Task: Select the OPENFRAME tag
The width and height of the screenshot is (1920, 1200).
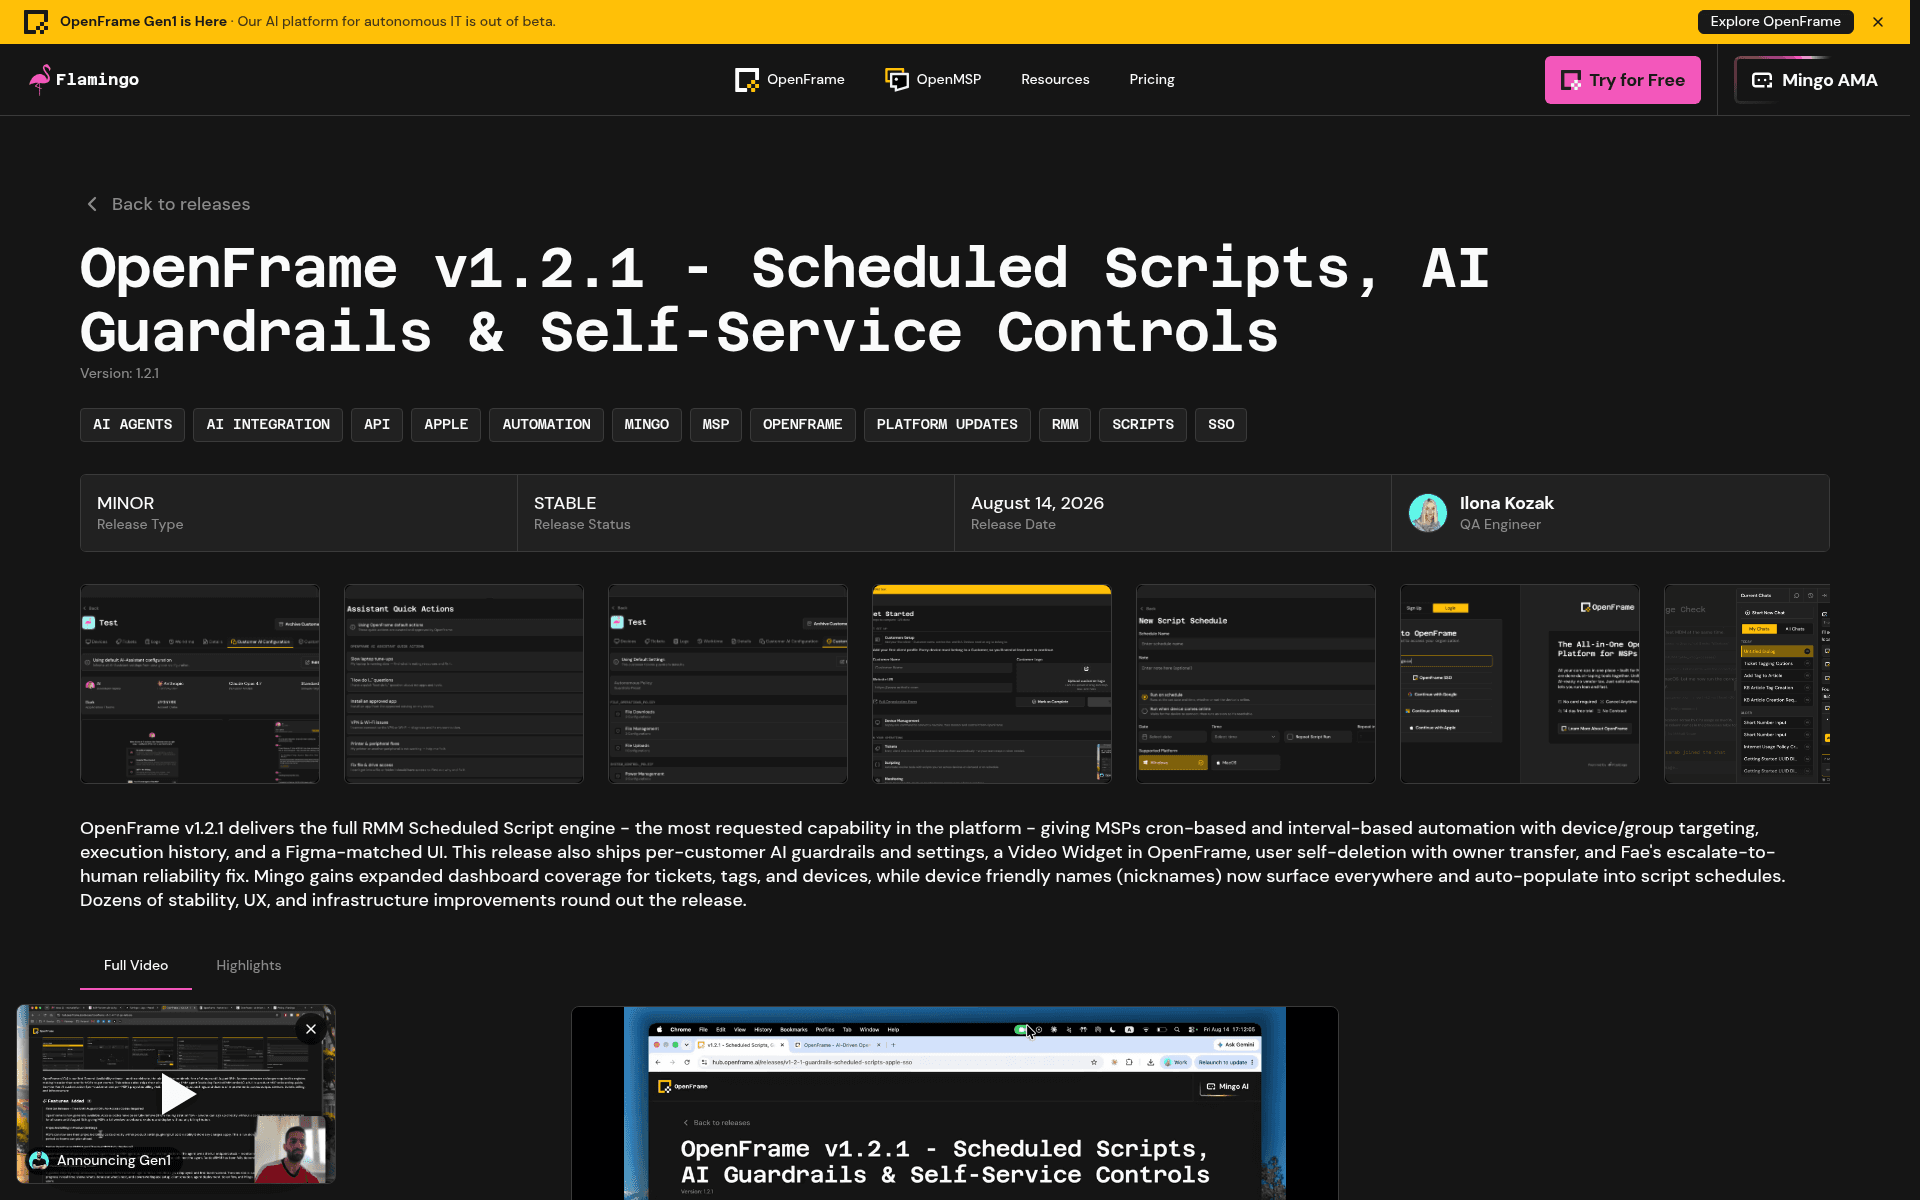Action: click(x=802, y=425)
